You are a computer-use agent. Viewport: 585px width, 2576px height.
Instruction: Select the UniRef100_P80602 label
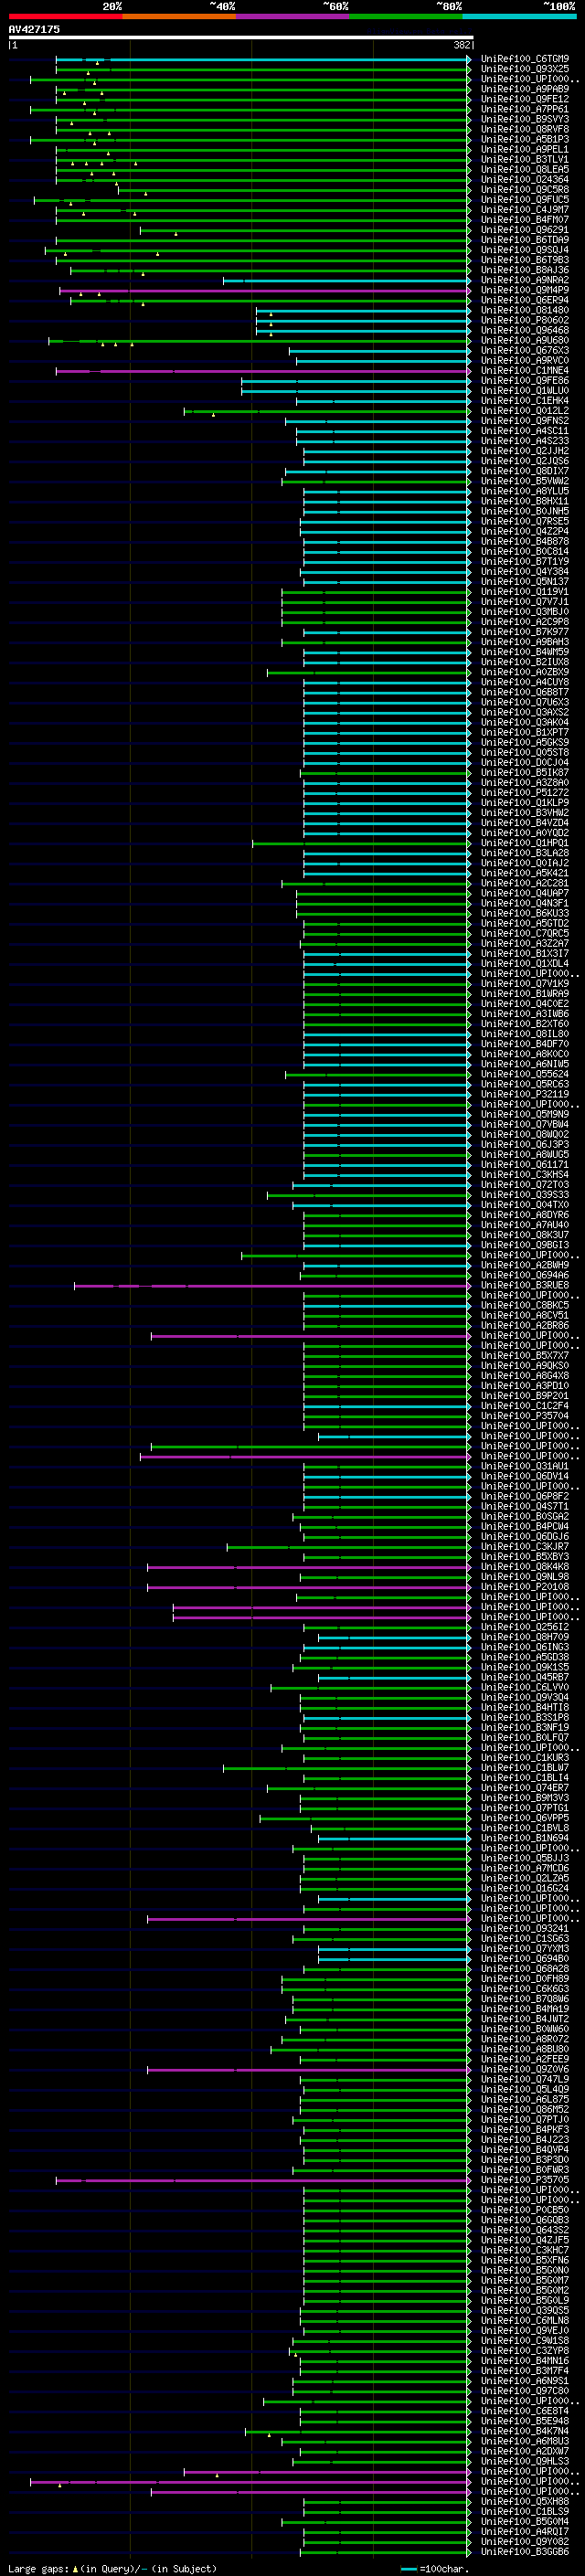(524, 320)
